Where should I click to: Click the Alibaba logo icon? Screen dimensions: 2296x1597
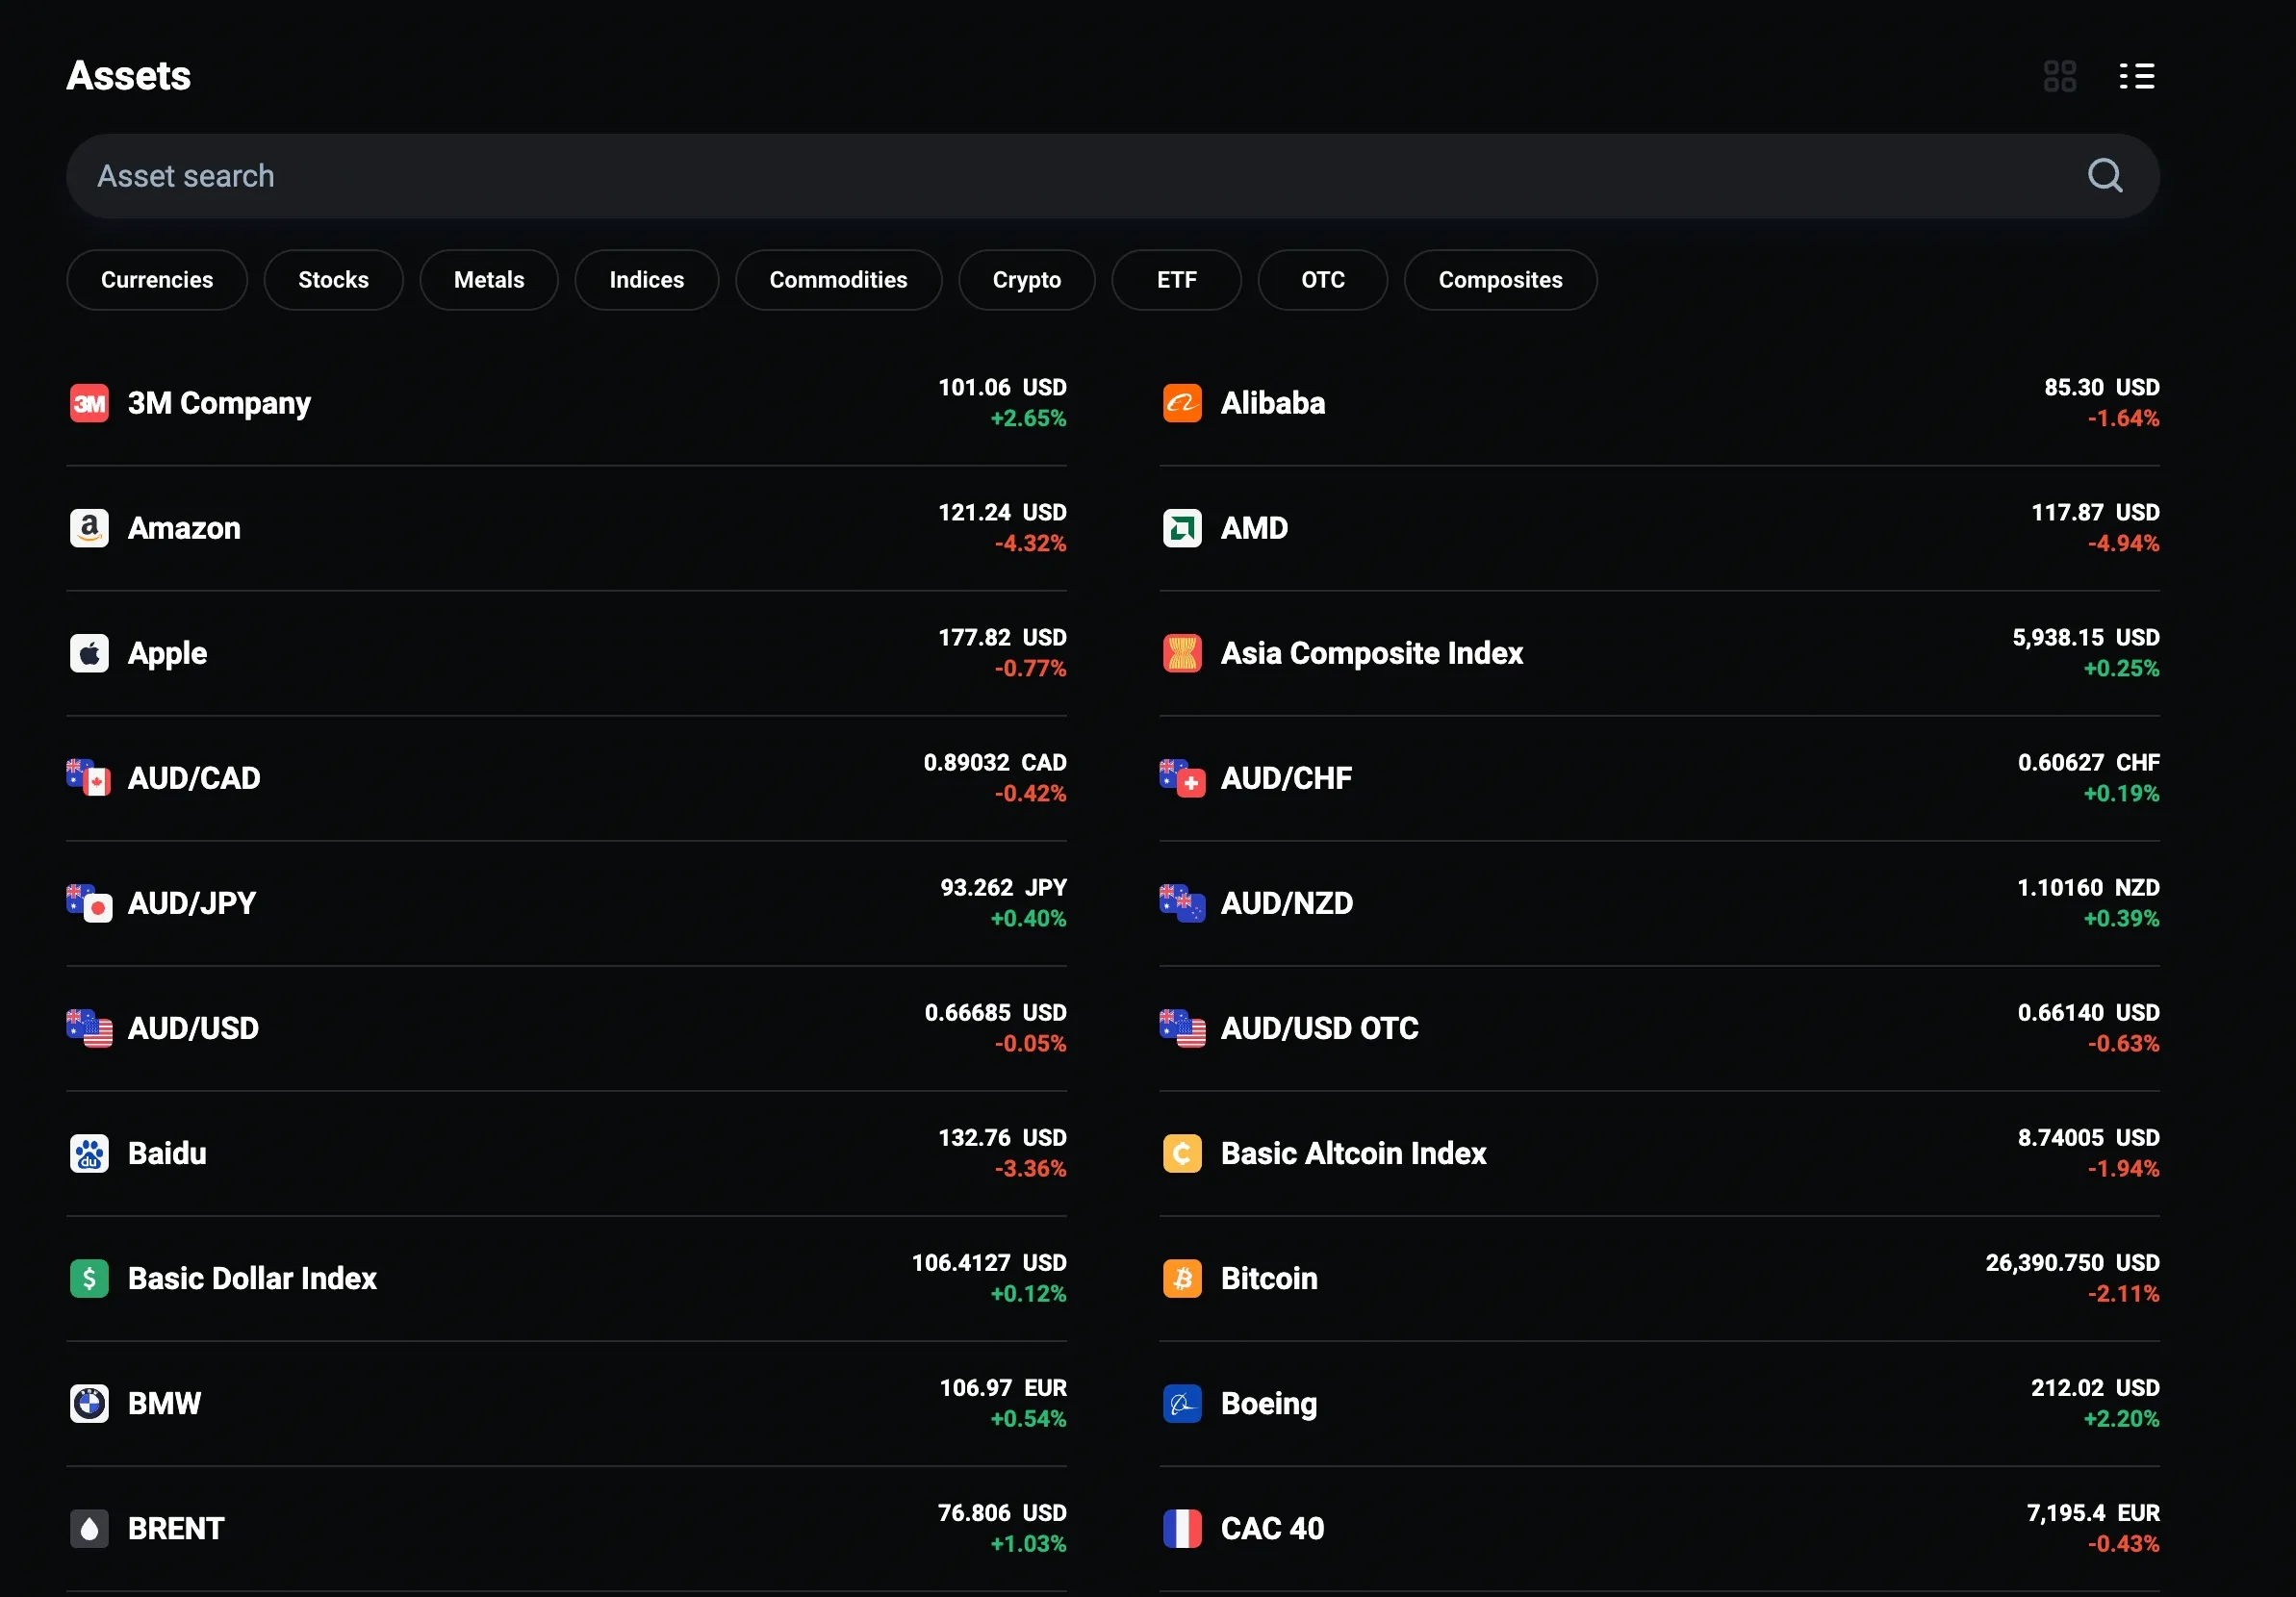click(x=1182, y=403)
